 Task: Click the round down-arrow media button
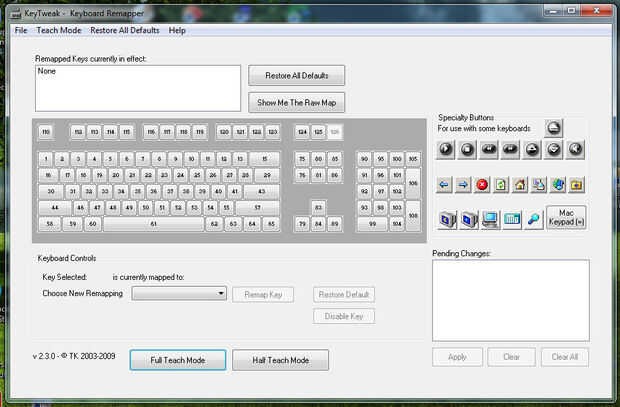click(554, 150)
